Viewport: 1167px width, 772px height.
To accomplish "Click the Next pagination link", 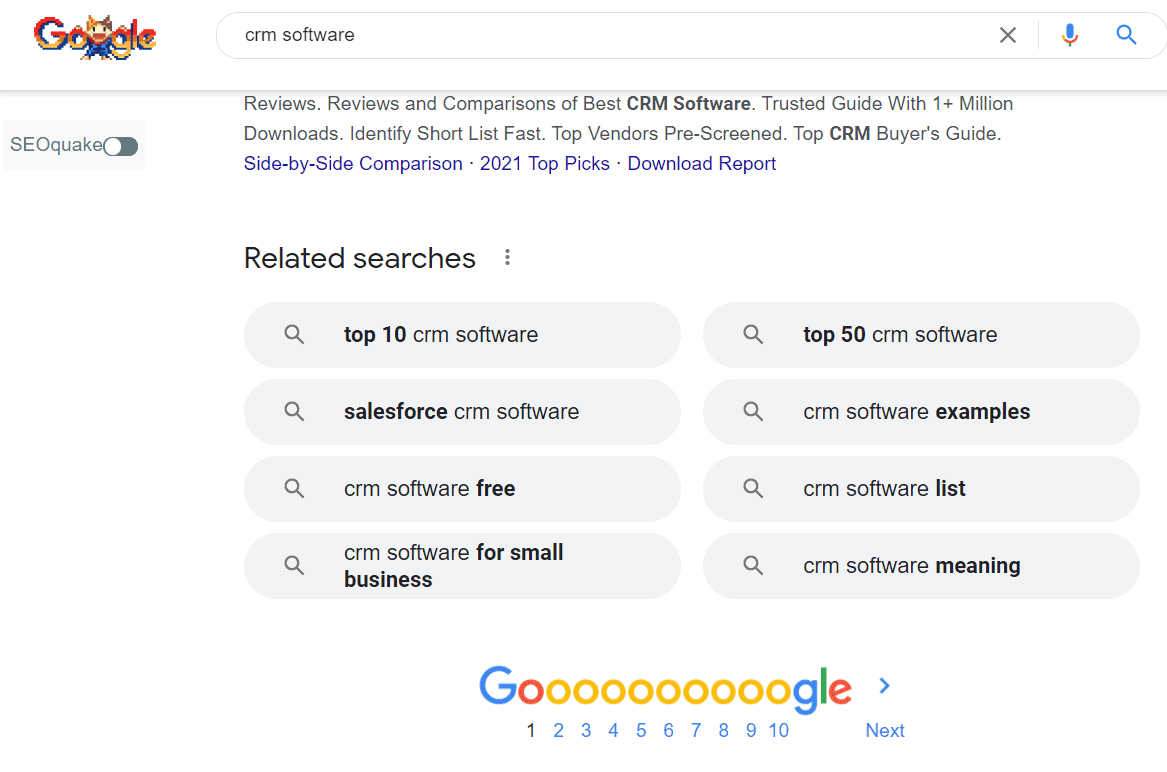I will (885, 731).
